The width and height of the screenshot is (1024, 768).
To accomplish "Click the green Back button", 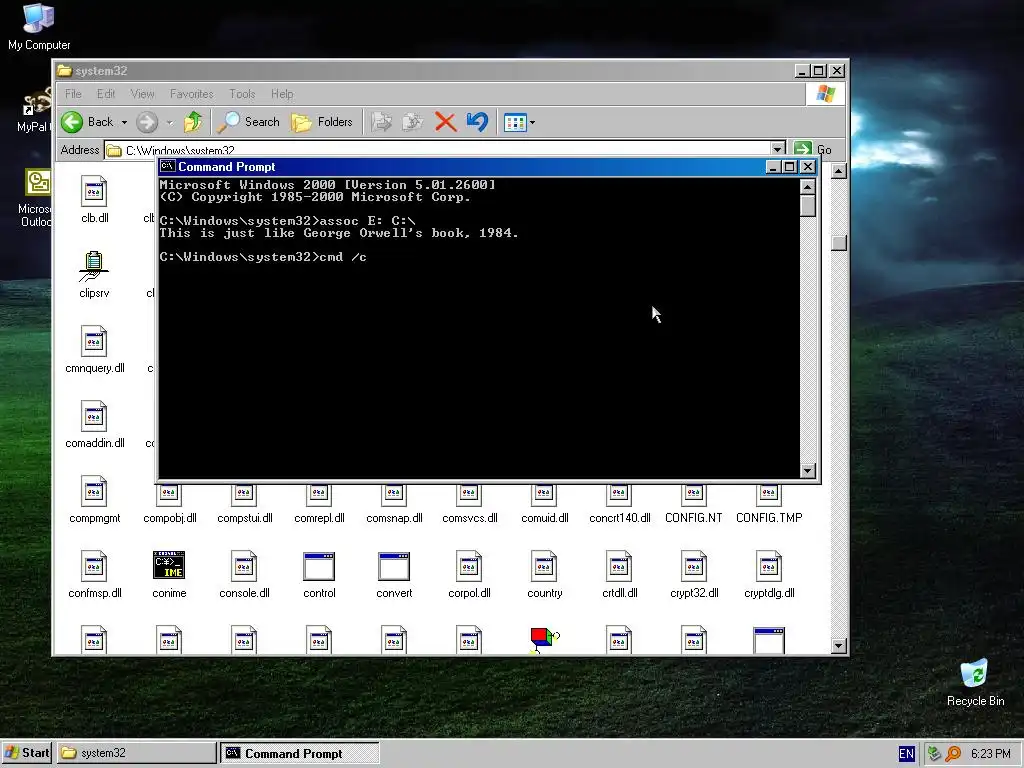I will pos(88,122).
